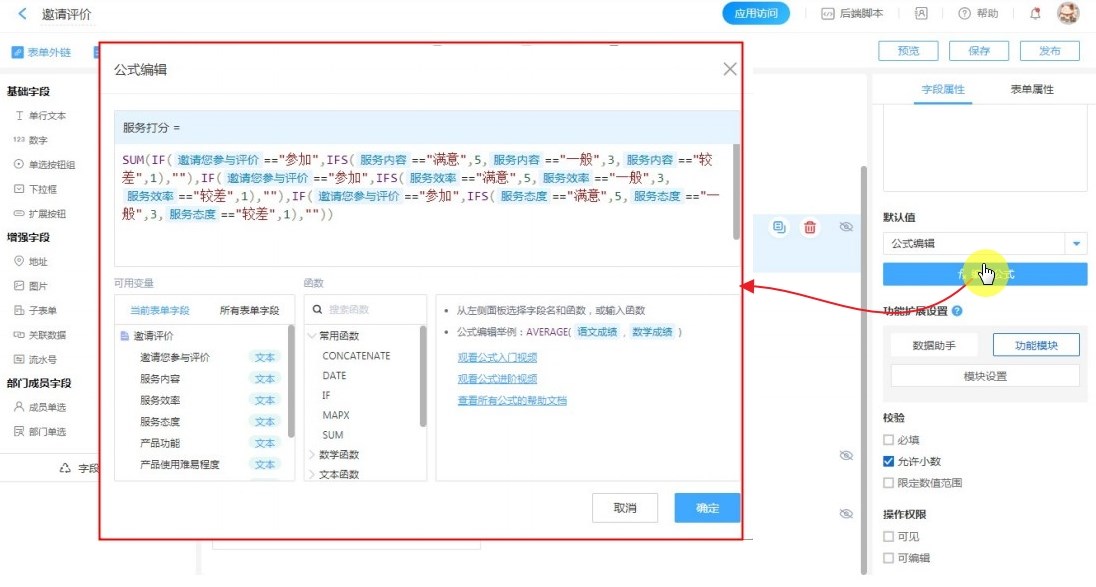Click the 功能扩展设置 help tooltip icon

coord(957,311)
